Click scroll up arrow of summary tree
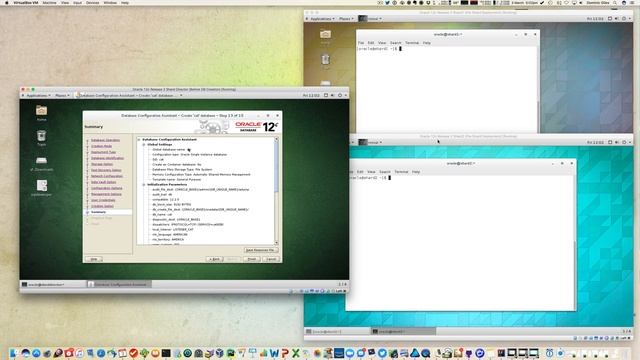The height and width of the screenshot is (360, 640). (276, 140)
